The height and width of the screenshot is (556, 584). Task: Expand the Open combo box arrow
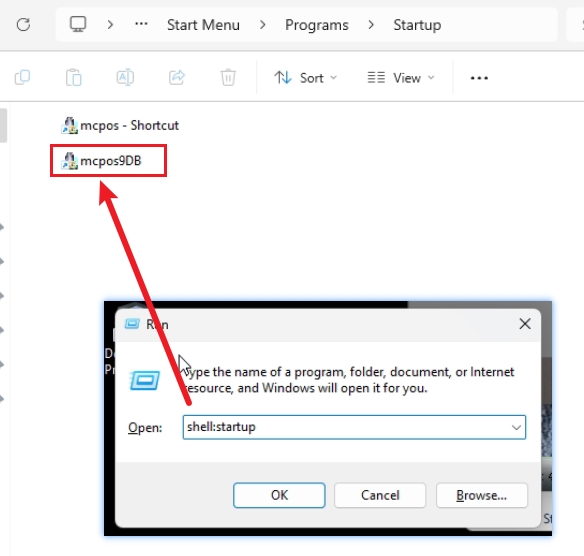(516, 428)
